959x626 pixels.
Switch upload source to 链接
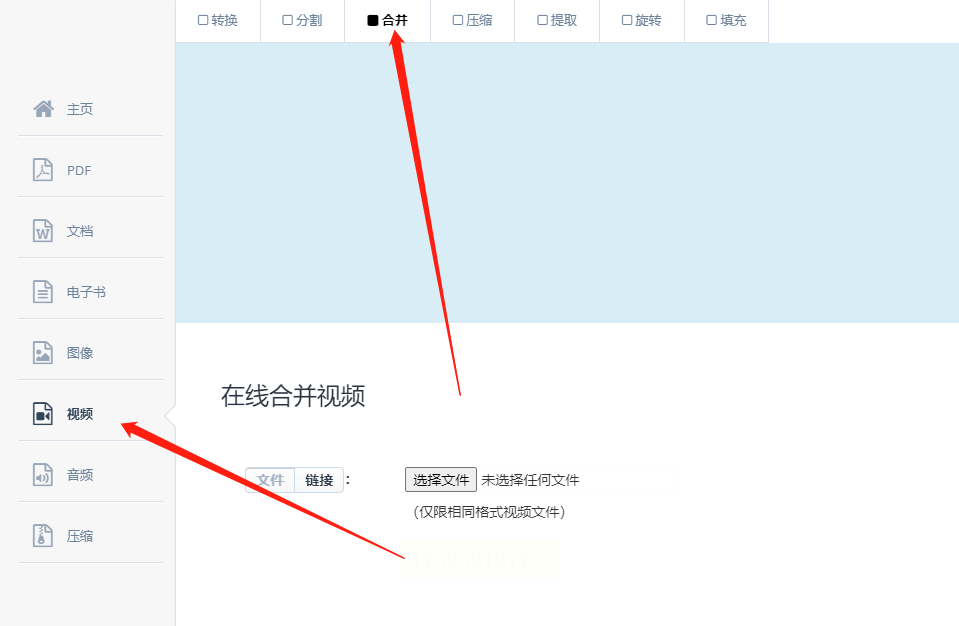click(319, 481)
